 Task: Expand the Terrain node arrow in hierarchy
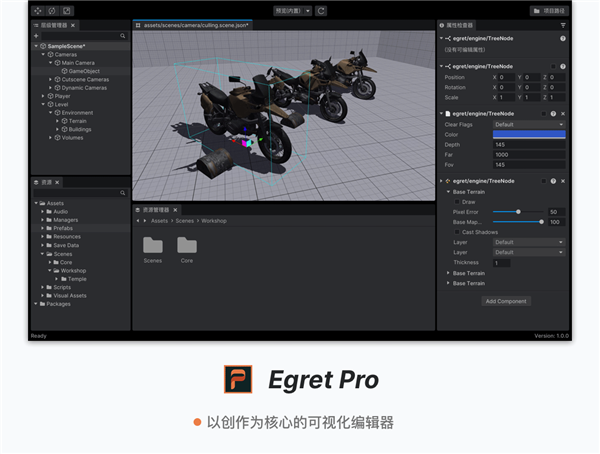[x=57, y=121]
